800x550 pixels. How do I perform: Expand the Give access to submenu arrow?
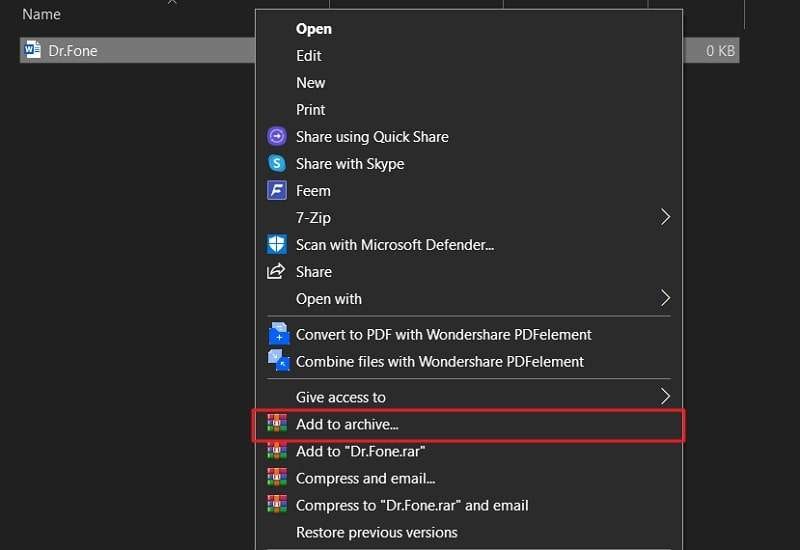(x=665, y=397)
